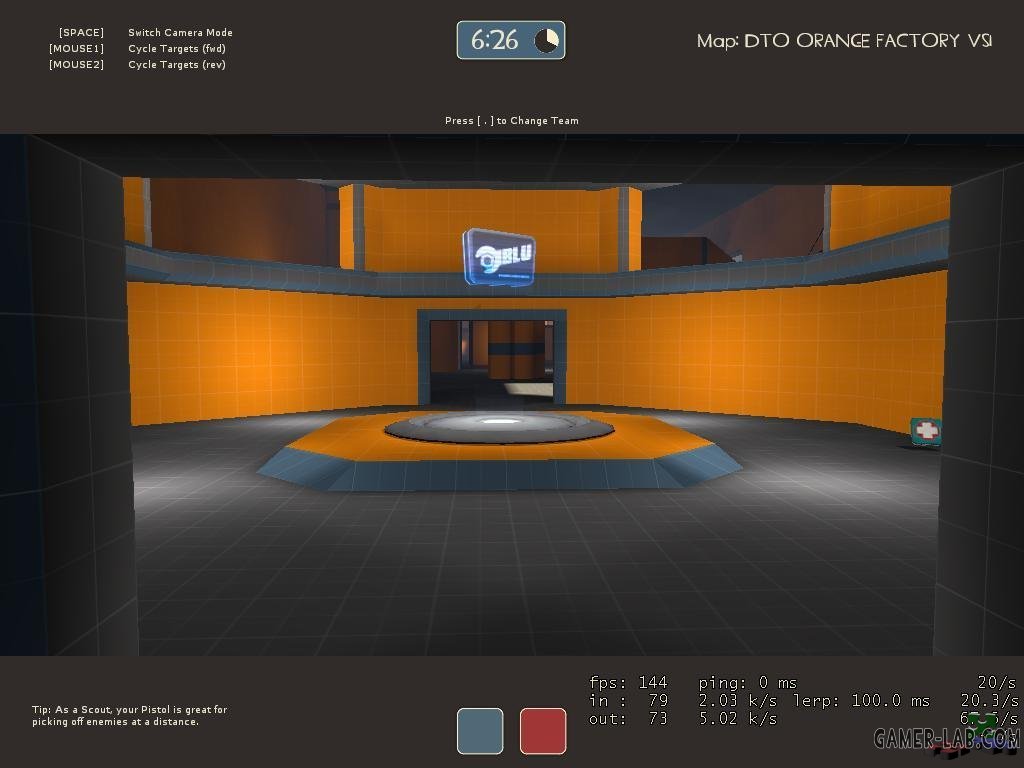Click the floating BLU team sign
Screen dimensions: 1024x768
[x=500, y=257]
